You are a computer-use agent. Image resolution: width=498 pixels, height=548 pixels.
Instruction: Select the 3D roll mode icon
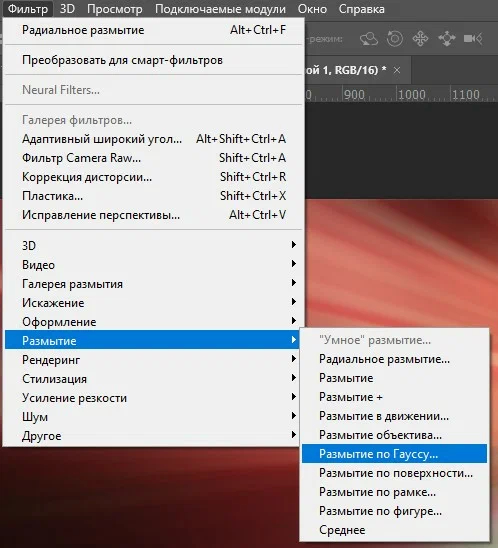coord(395,38)
